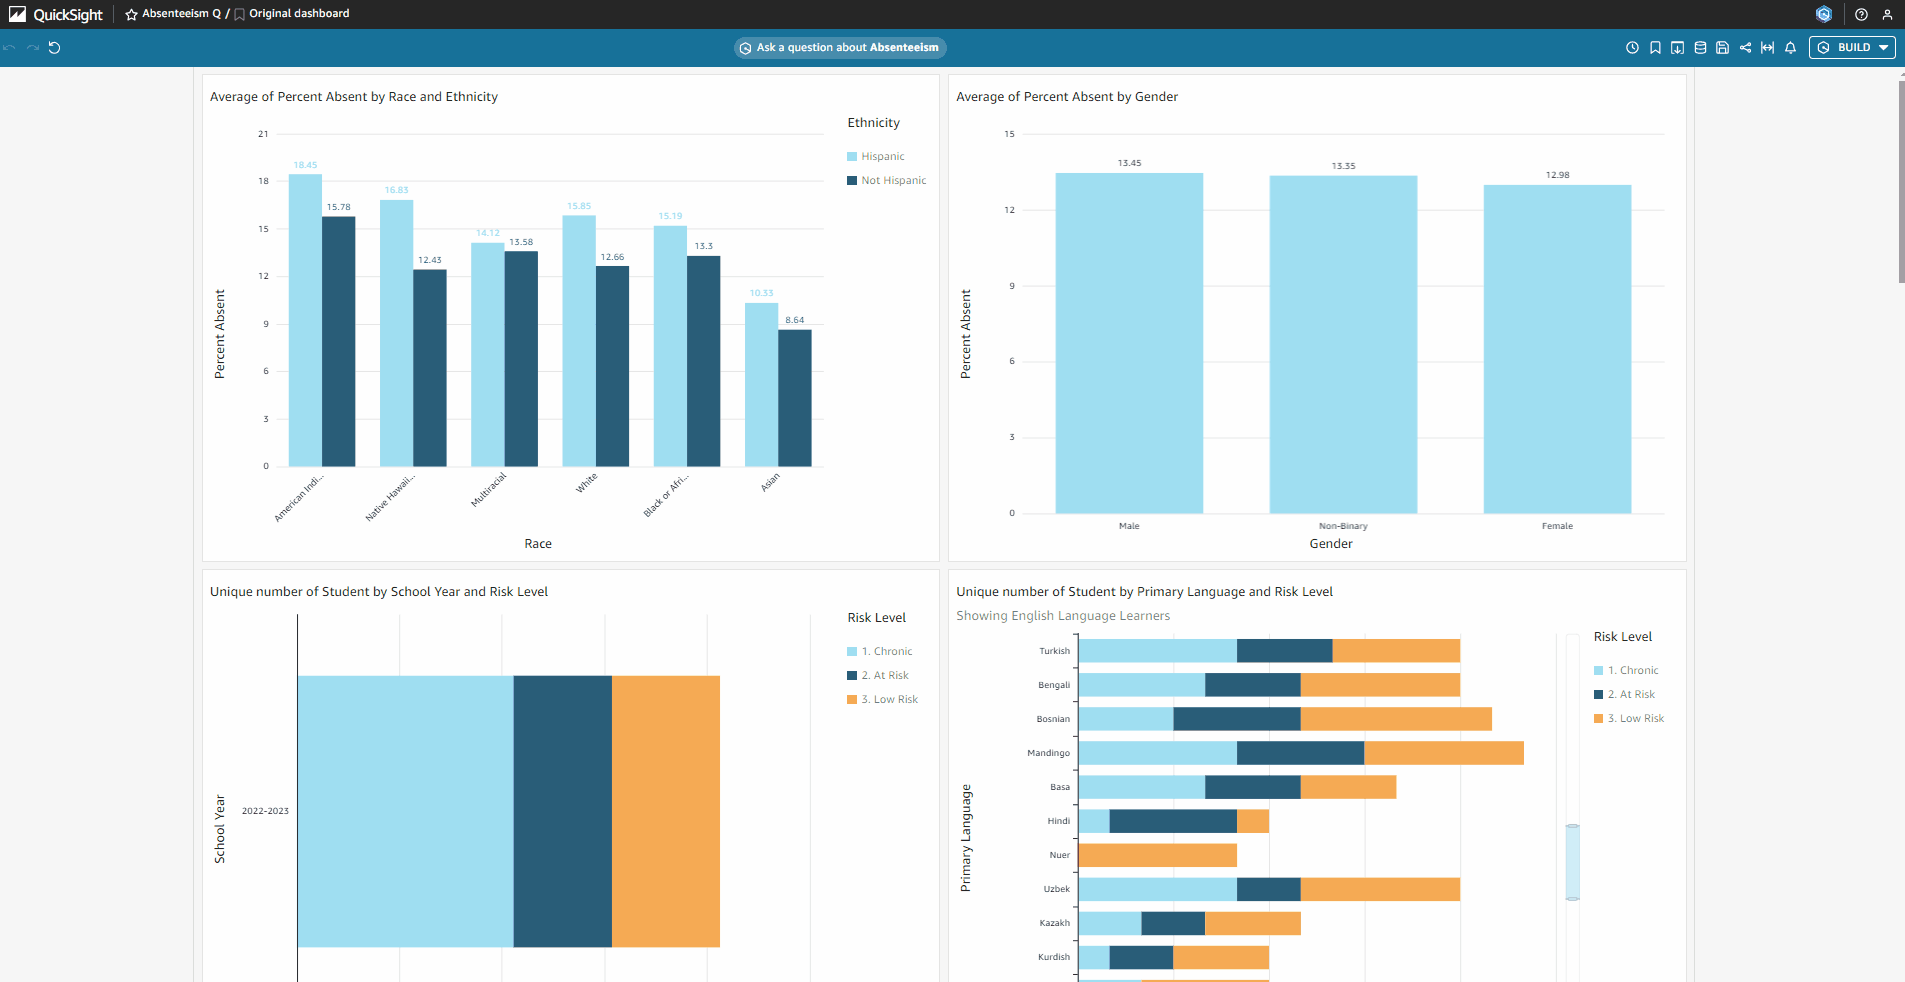Click the Kazakh language label
The image size is (1905, 982).
click(1054, 923)
